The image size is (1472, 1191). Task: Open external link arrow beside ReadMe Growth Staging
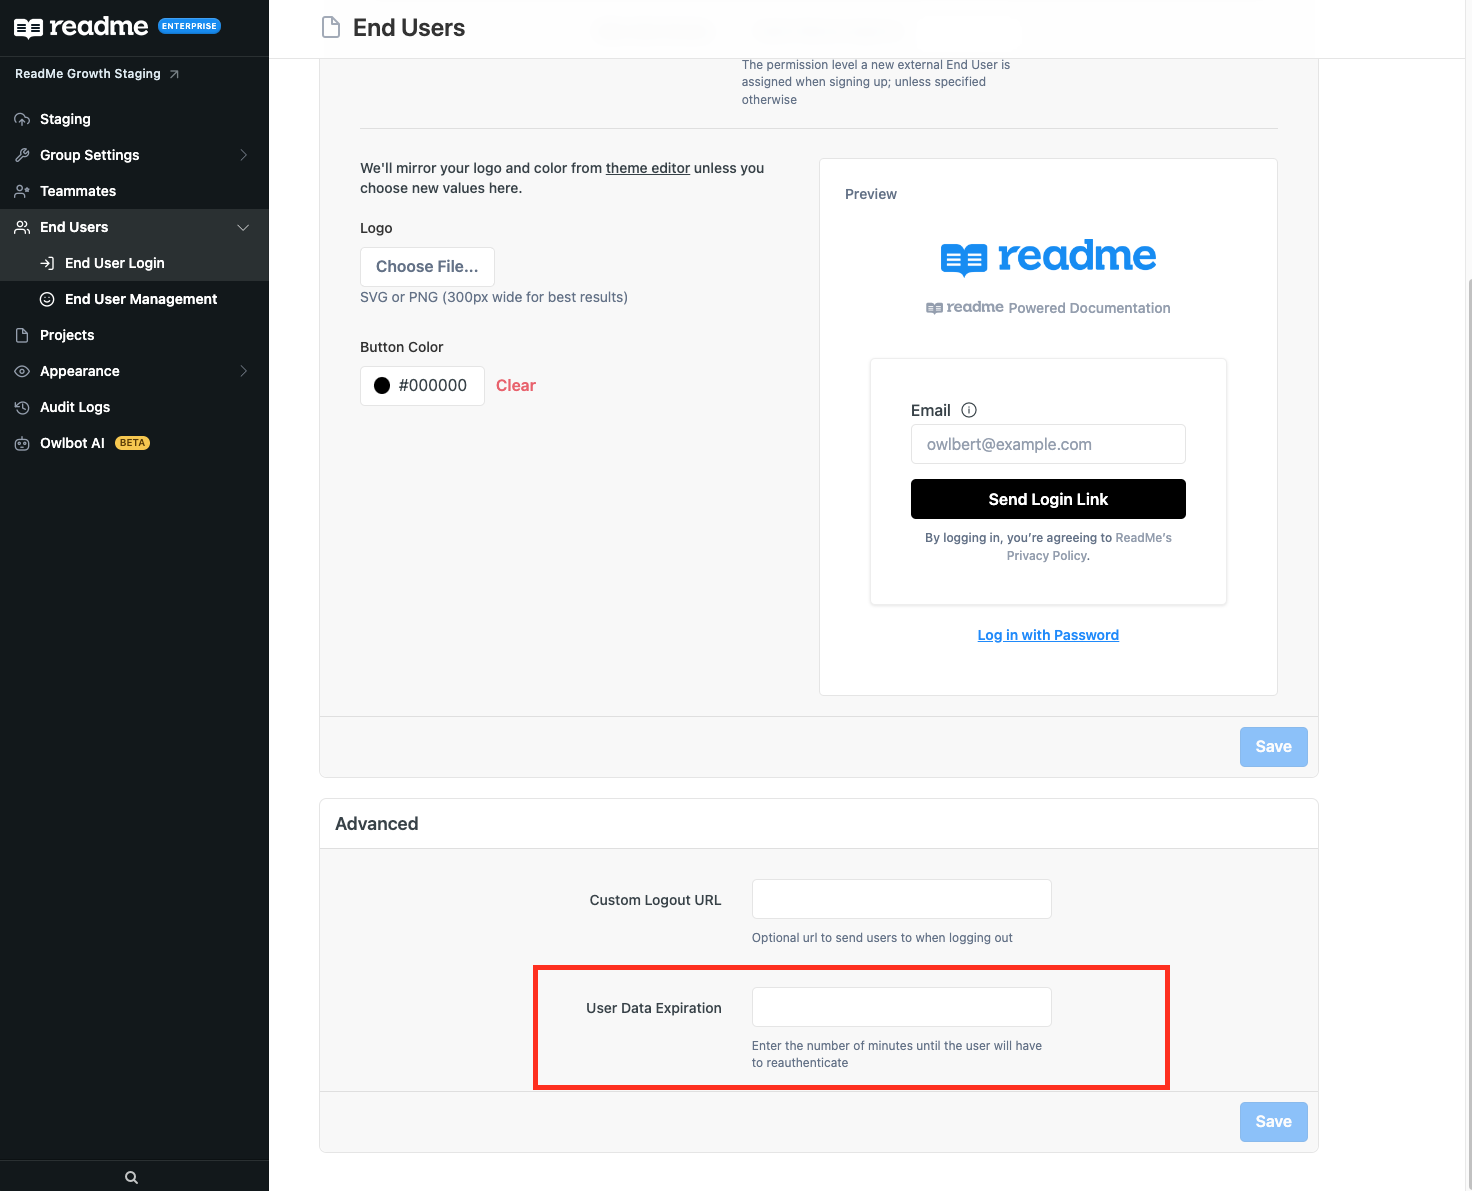click(x=174, y=74)
